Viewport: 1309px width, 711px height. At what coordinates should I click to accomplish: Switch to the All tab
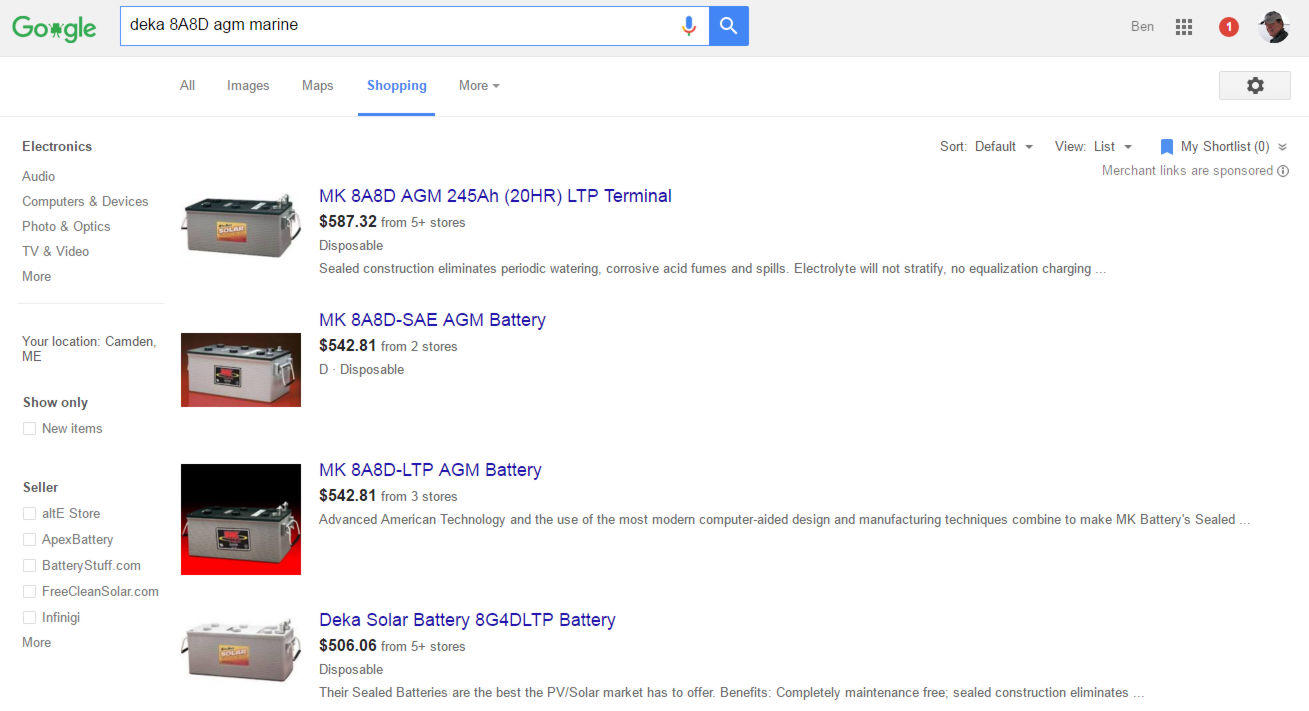tap(187, 86)
